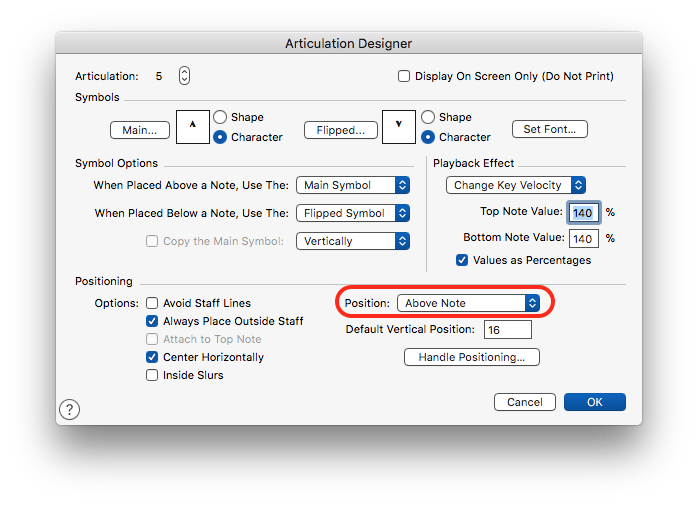Click the help question mark icon
Image resolution: width=698 pixels, height=505 pixels.
pyautogui.click(x=70, y=409)
